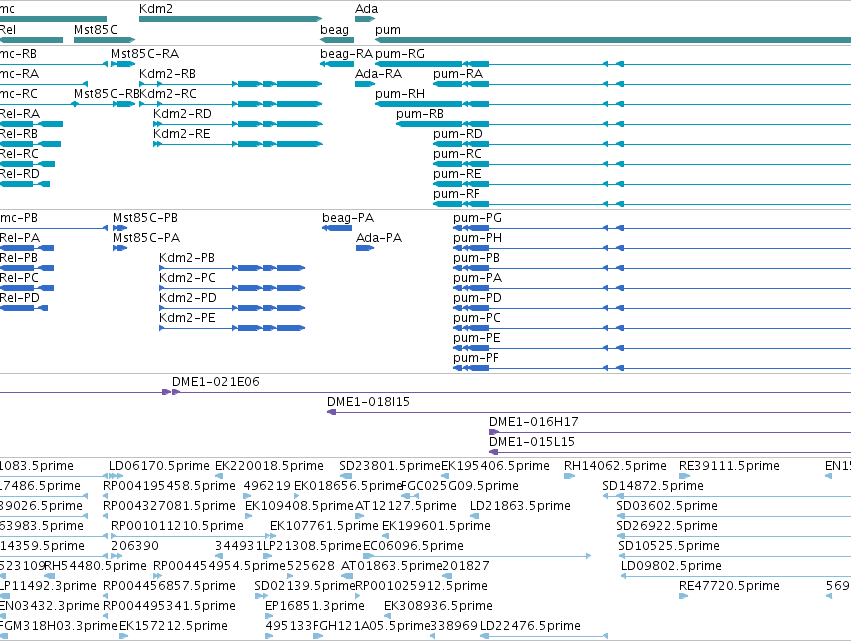Select the Kdm2-PD protein label

(x=188, y=298)
